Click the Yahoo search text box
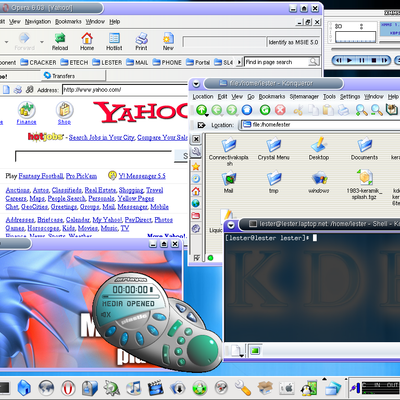 (93, 156)
